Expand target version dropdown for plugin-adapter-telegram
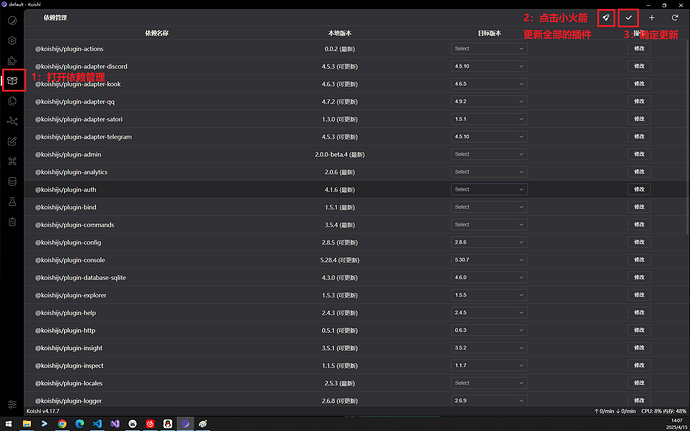 [489, 136]
